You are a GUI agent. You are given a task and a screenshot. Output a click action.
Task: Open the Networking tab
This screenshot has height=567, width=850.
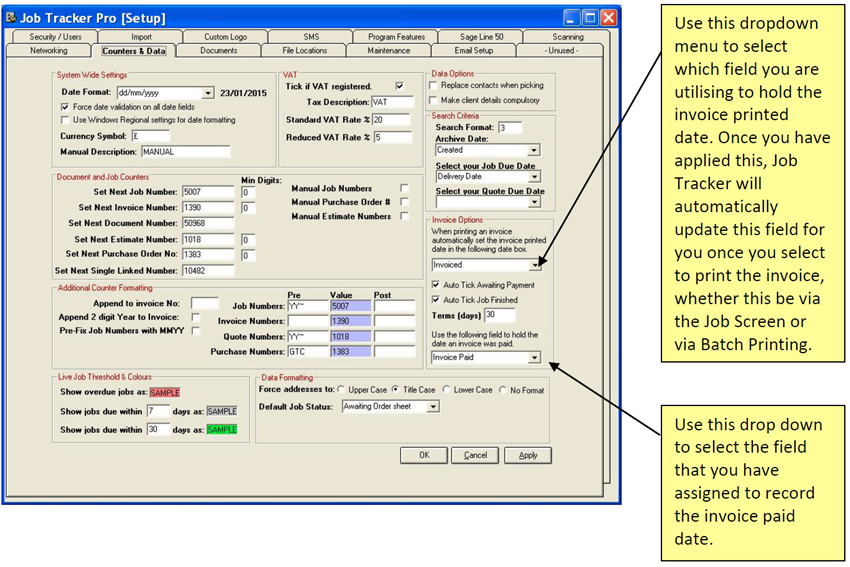tap(49, 50)
